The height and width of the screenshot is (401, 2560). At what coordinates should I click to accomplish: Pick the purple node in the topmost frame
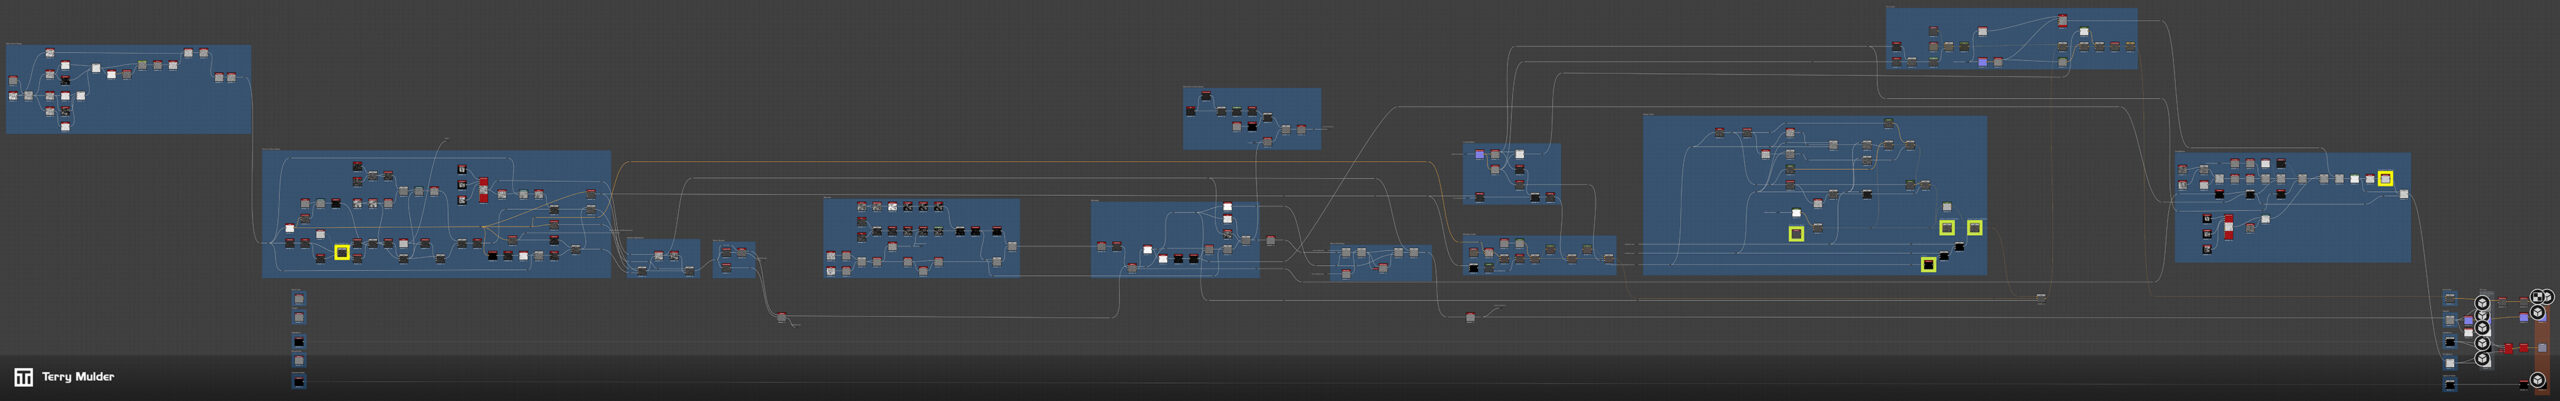1982,63
